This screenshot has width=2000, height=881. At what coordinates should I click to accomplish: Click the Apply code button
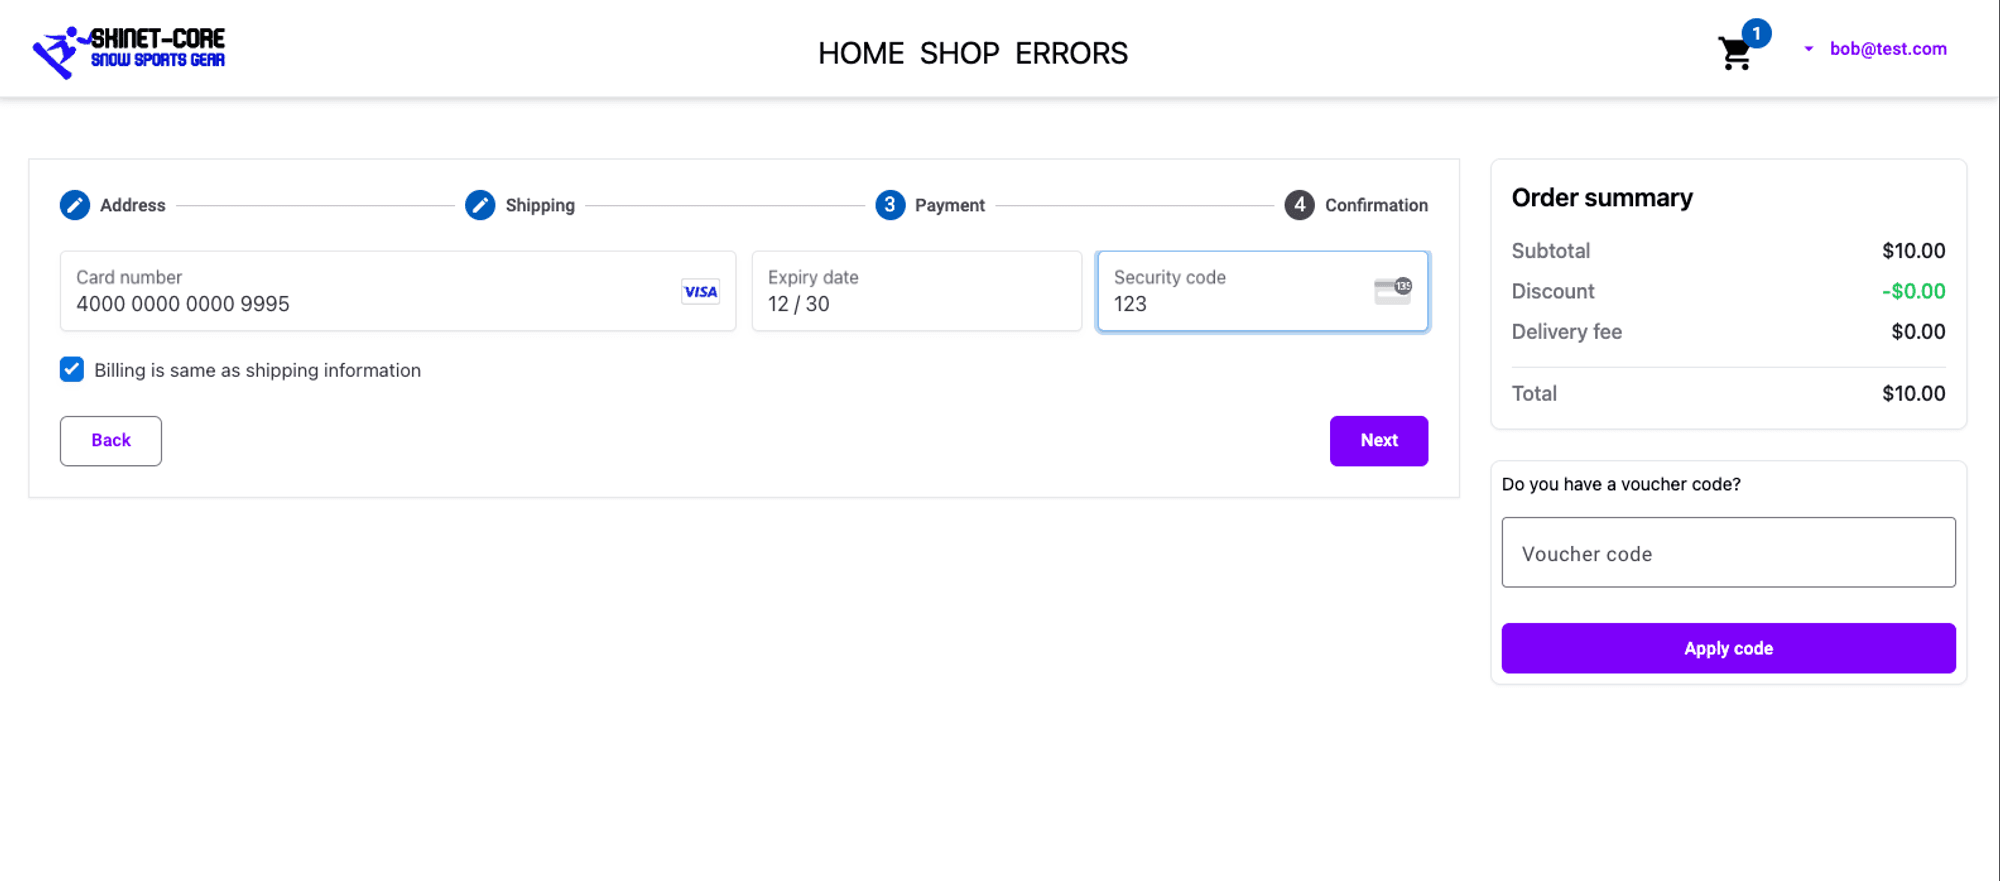coord(1727,648)
